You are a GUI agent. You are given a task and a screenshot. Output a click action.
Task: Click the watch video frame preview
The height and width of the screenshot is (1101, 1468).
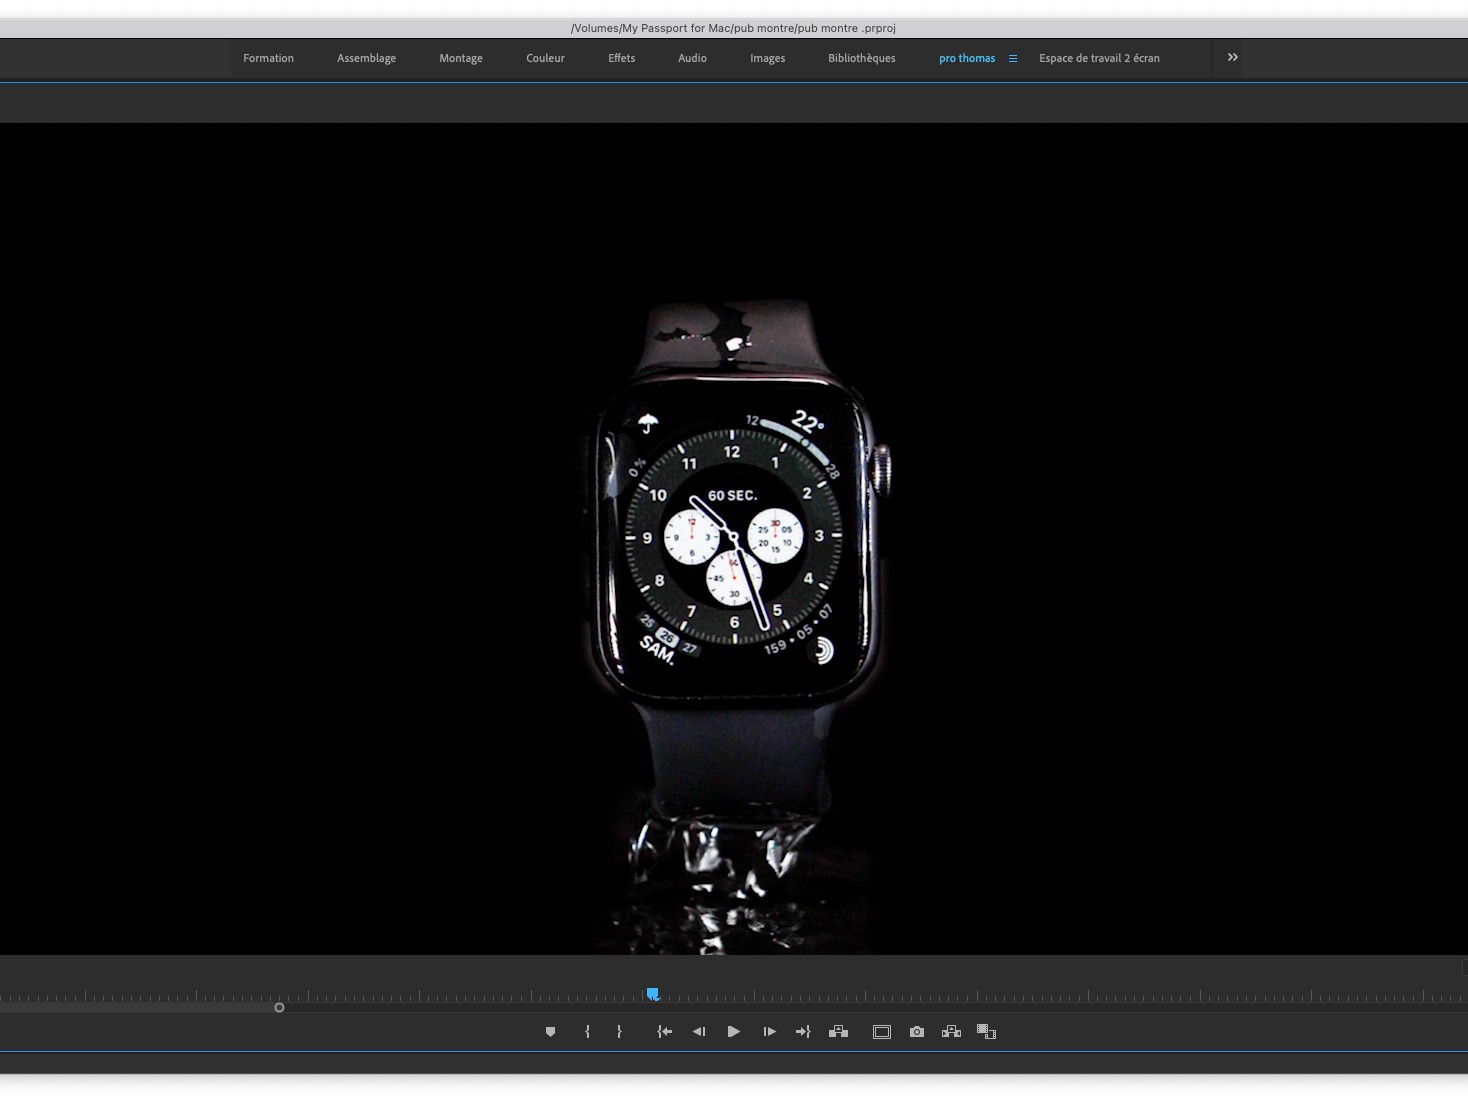tap(734, 538)
